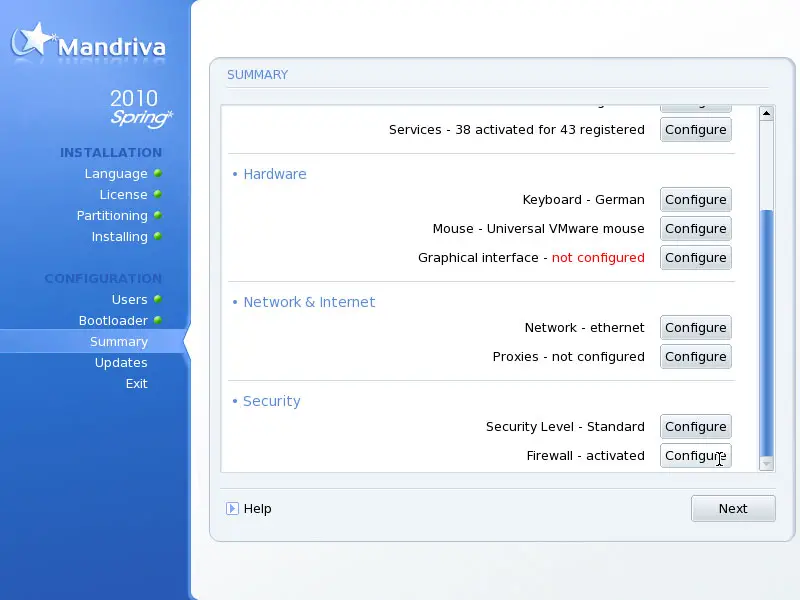Click the Security section heading
The height and width of the screenshot is (600, 800).
271,401
